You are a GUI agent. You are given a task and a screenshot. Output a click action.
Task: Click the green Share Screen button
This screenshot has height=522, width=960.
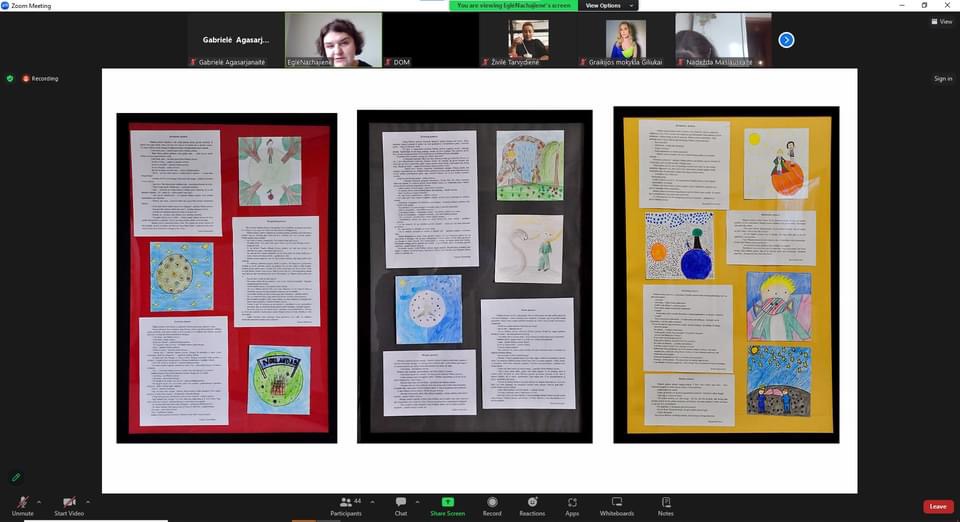[448, 506]
